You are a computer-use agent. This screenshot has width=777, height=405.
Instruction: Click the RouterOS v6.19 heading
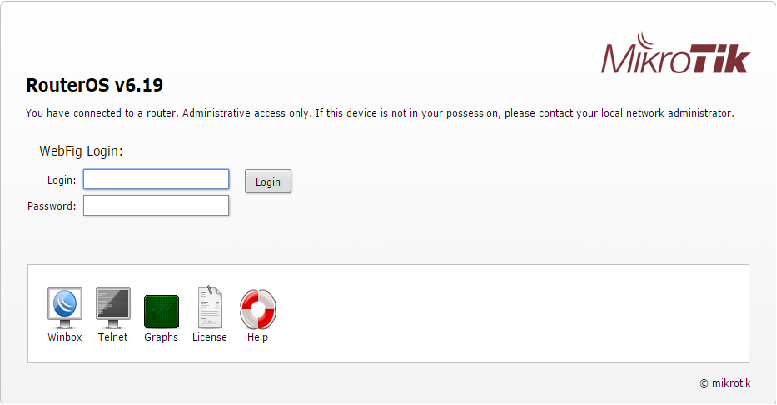click(x=94, y=85)
